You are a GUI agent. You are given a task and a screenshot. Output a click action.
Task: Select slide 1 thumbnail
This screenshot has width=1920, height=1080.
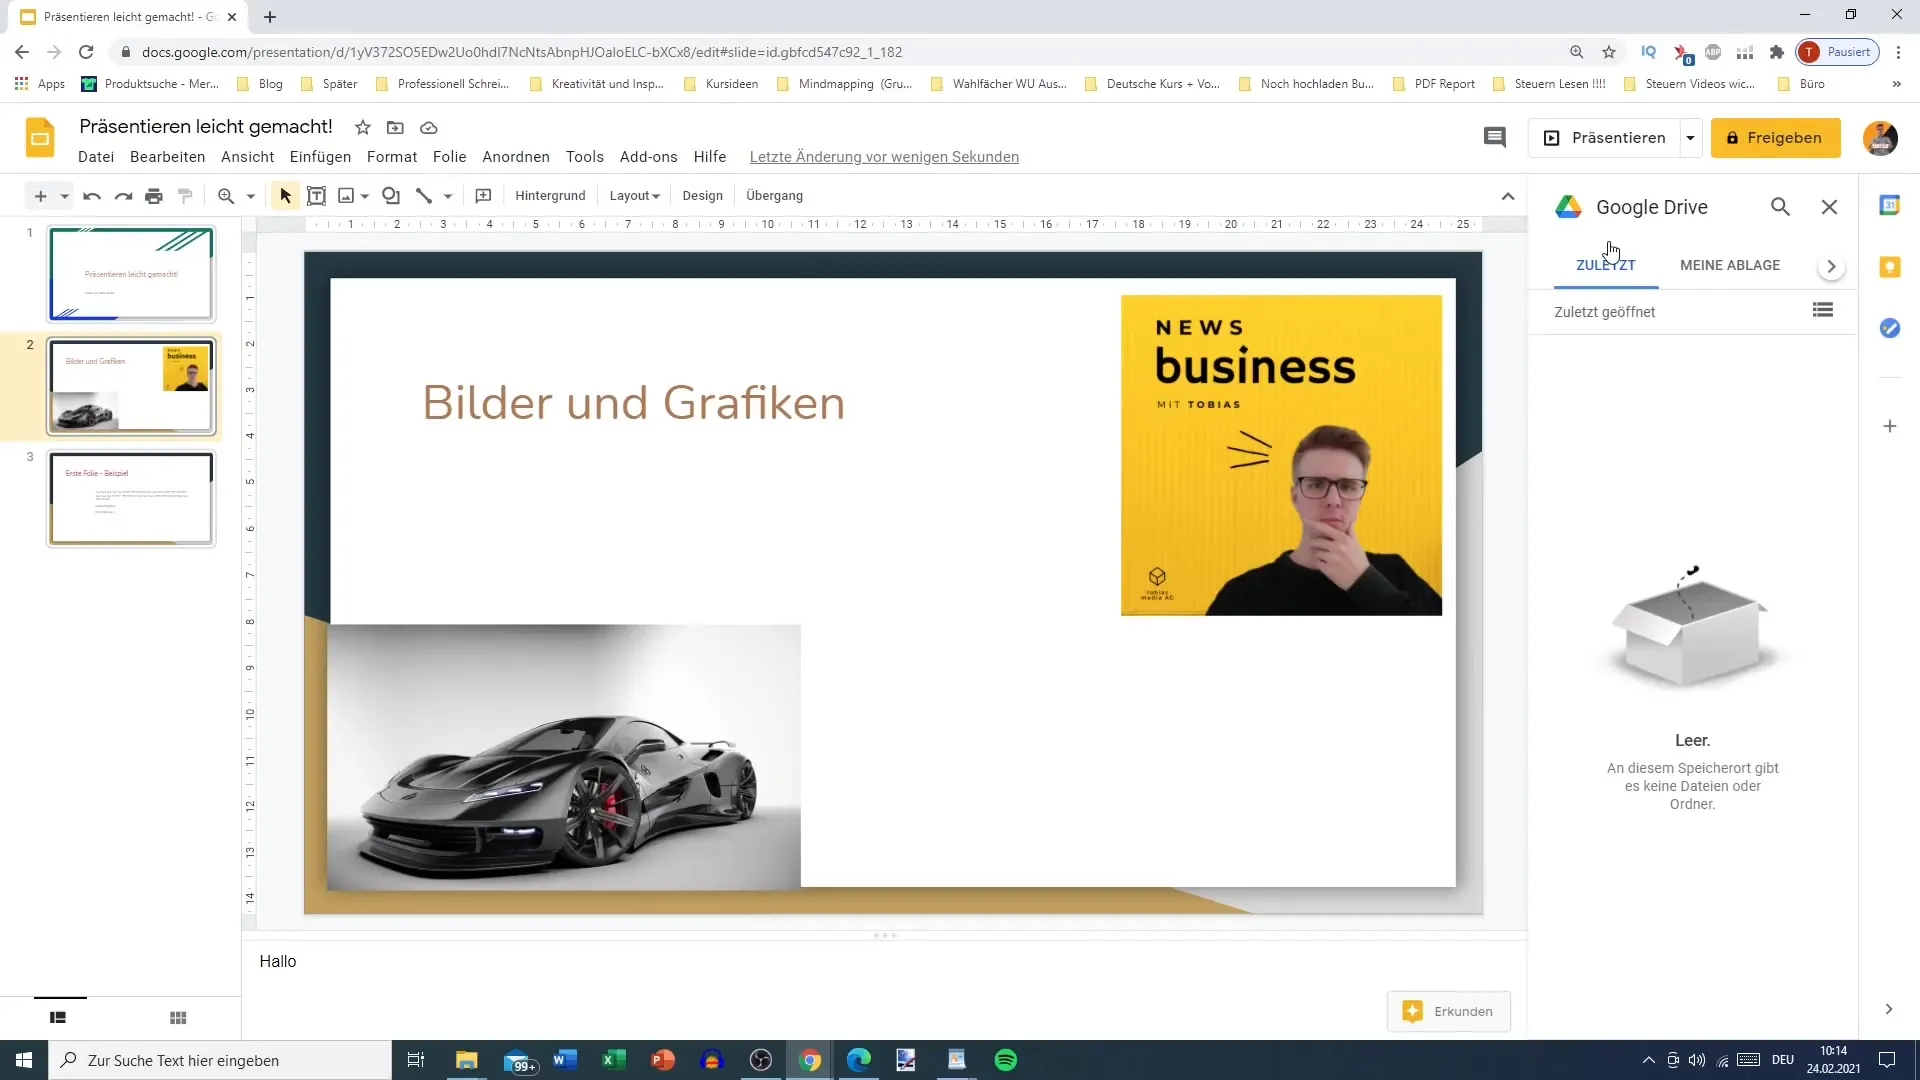pyautogui.click(x=131, y=274)
